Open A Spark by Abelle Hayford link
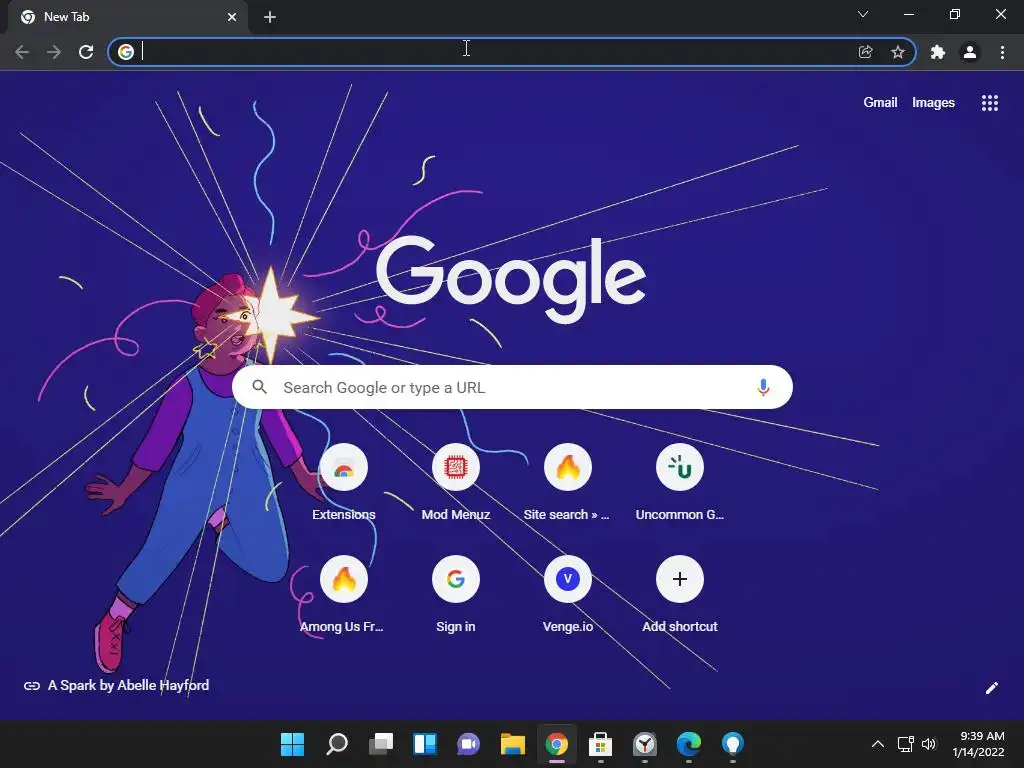Screen dimensions: 1024x768 [x=117, y=685]
